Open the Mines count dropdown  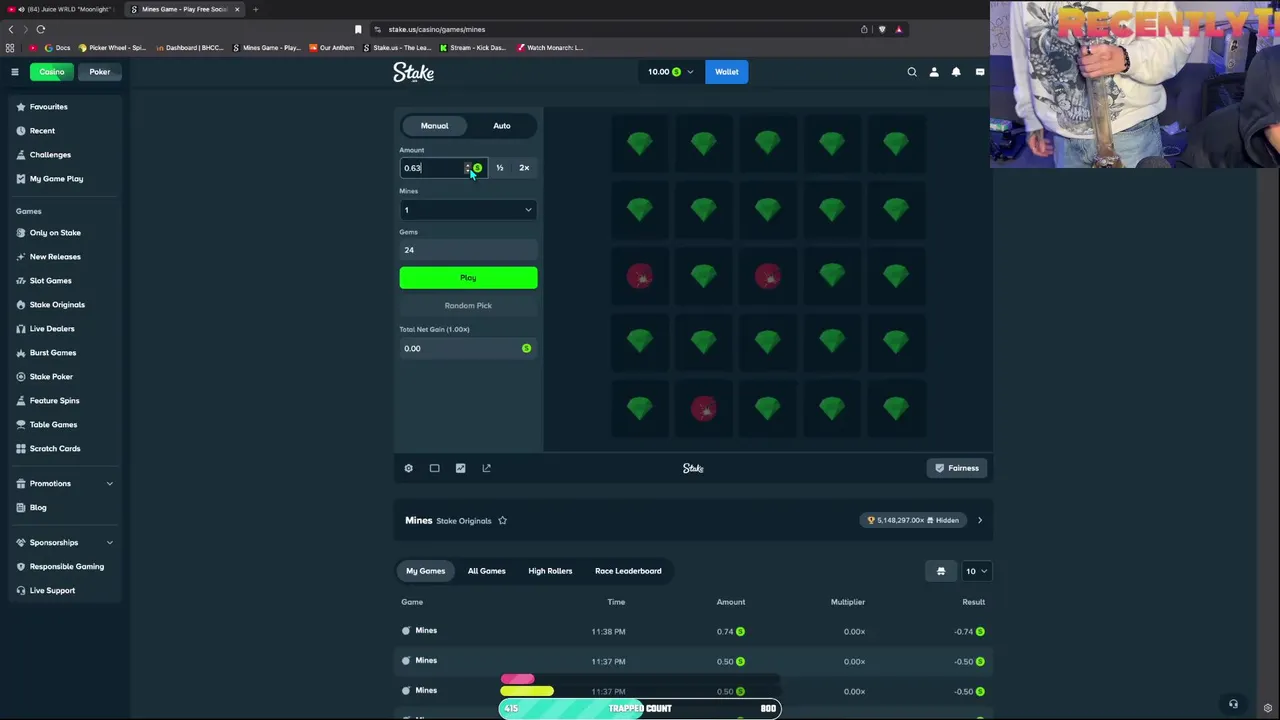pyautogui.click(x=468, y=210)
